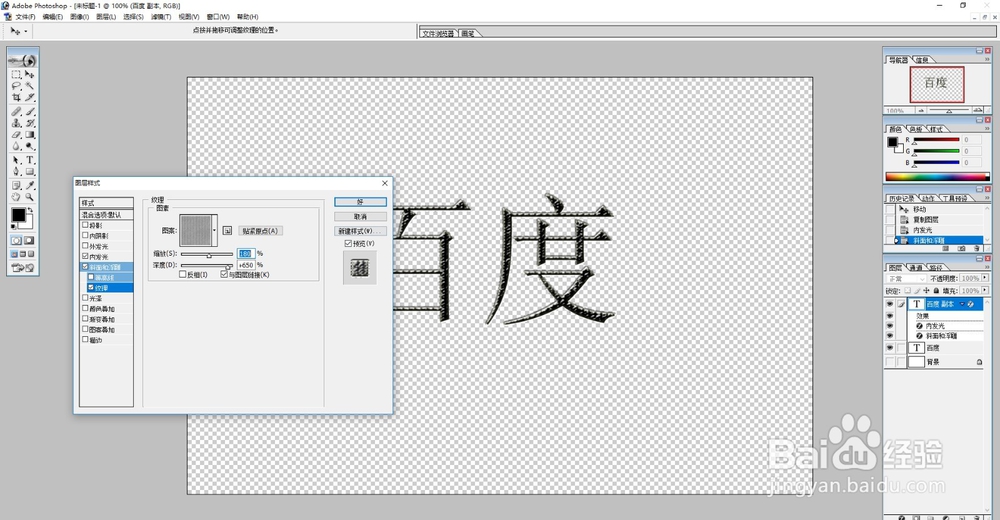1000x520 pixels.
Task: Select the Zoom tool
Action: tap(29, 197)
